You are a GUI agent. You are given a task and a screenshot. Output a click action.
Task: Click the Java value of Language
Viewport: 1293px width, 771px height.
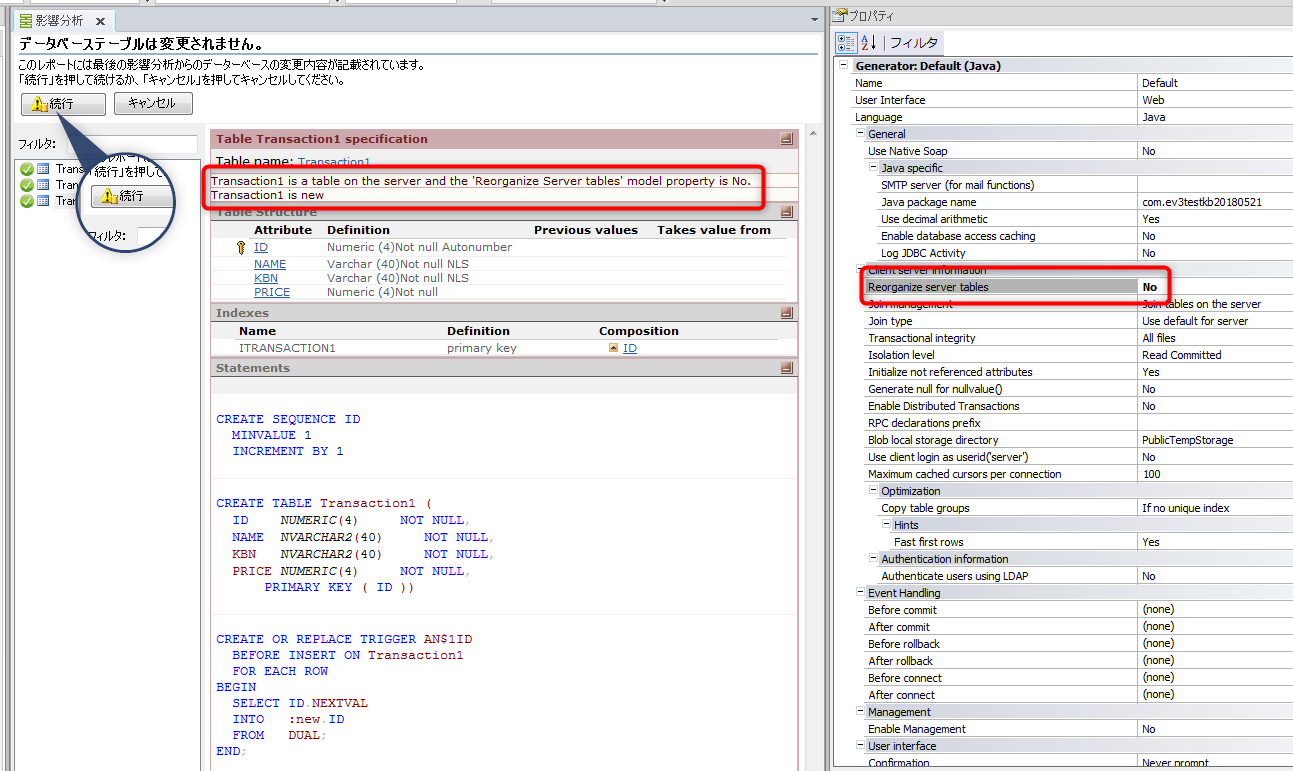[1153, 117]
